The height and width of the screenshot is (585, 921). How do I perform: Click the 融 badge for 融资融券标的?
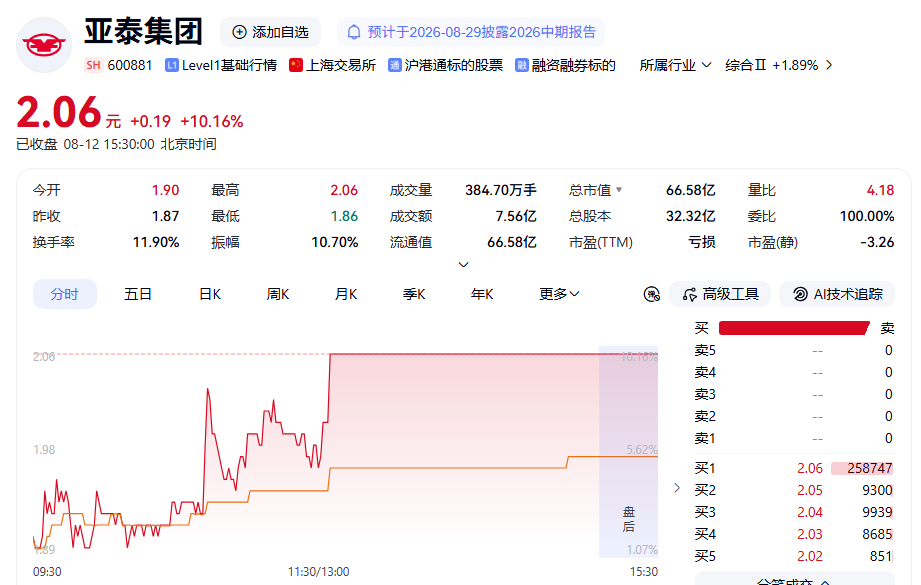pos(522,65)
